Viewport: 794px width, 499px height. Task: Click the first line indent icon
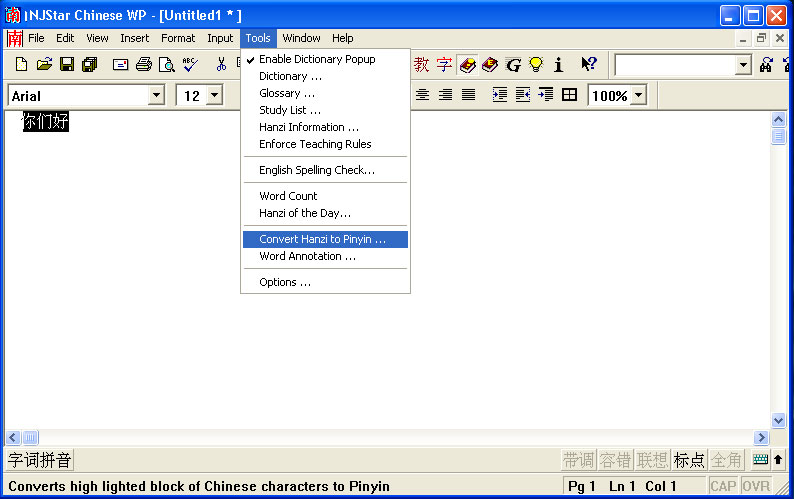(545, 95)
